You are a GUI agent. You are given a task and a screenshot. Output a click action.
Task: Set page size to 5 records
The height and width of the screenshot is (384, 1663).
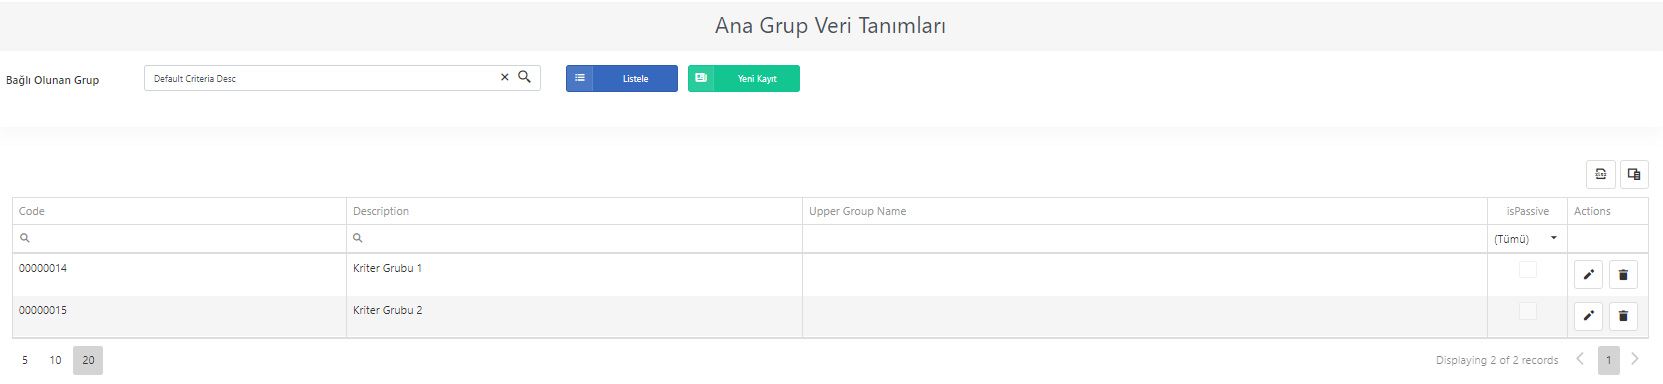coord(25,360)
